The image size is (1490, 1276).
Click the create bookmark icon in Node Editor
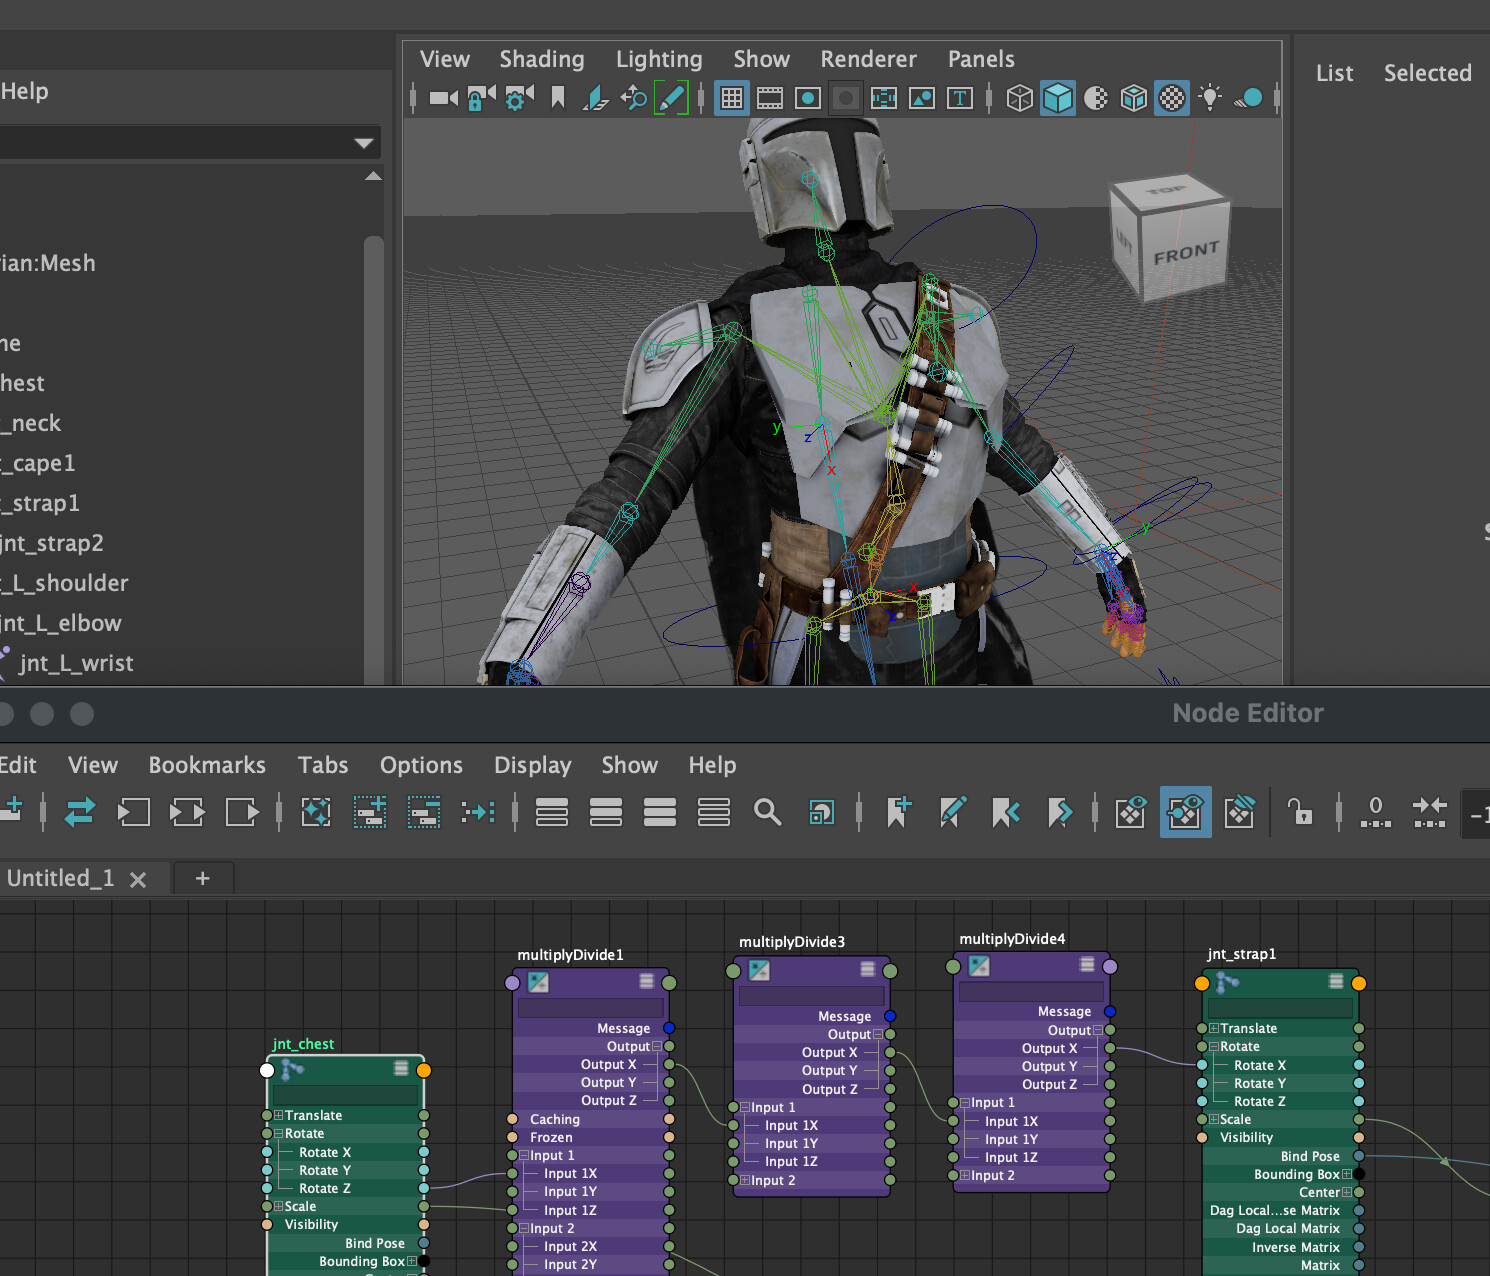point(898,812)
